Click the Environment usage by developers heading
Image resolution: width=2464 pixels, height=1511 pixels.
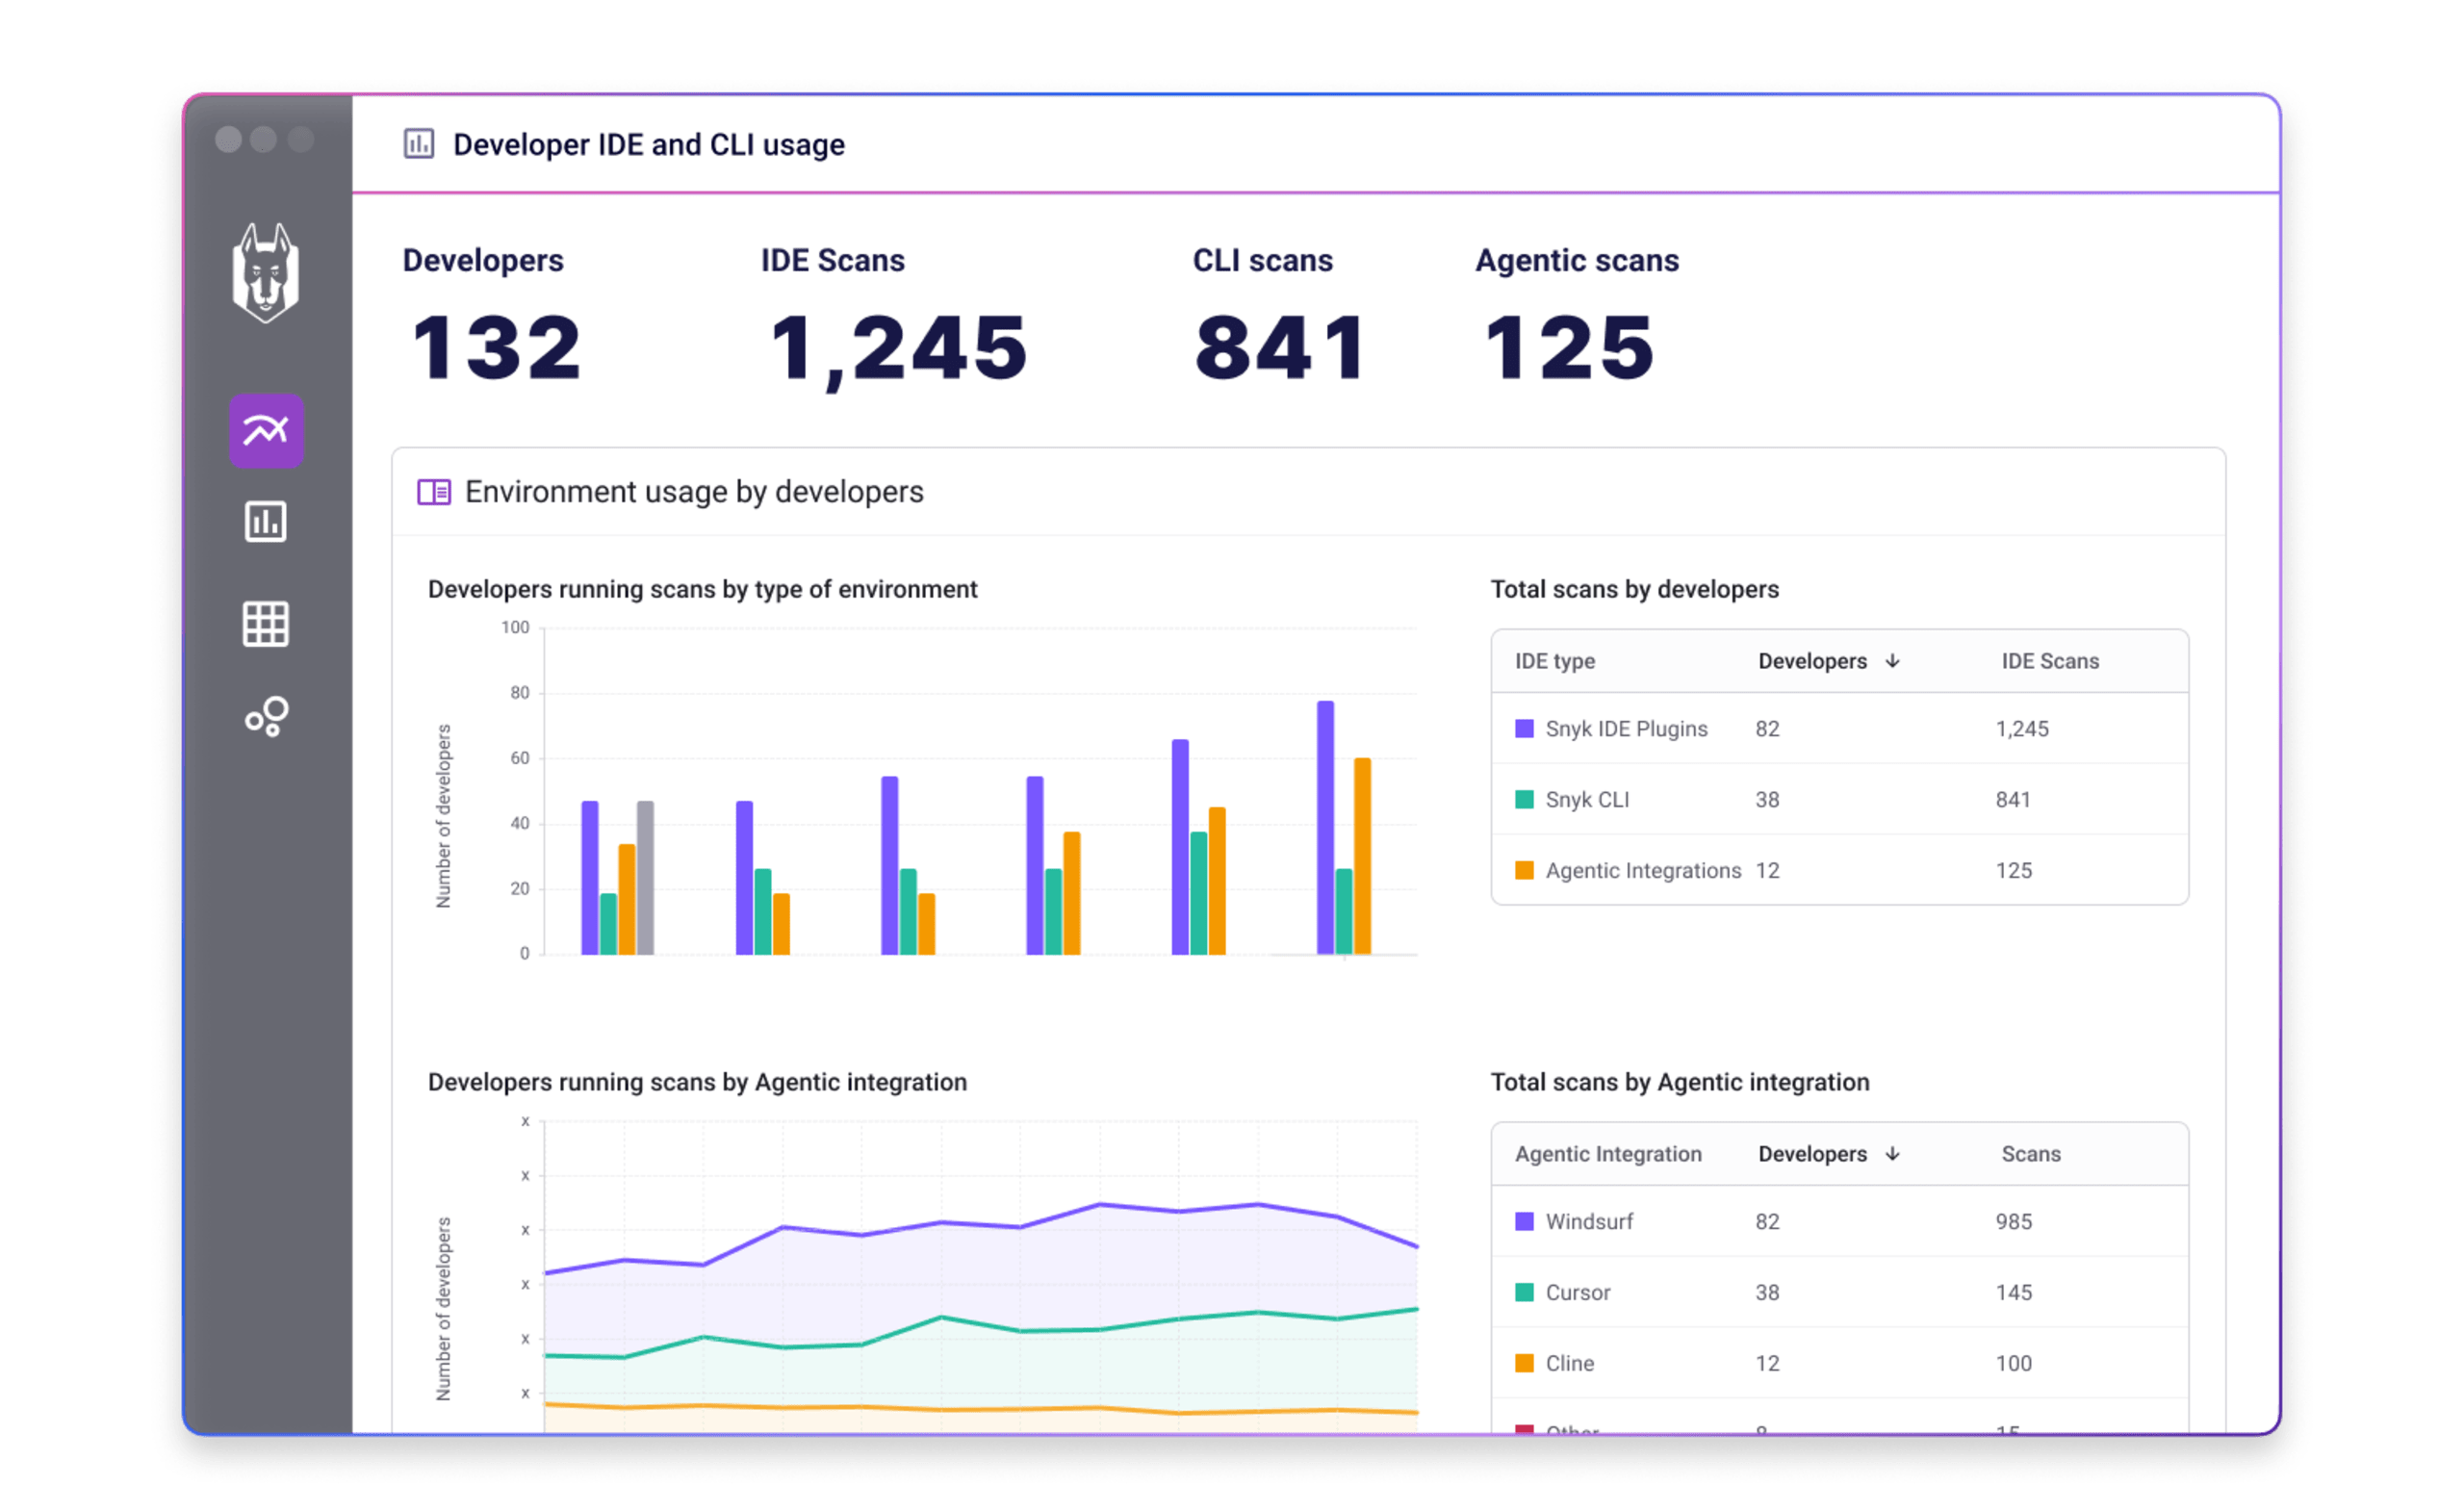tap(694, 492)
